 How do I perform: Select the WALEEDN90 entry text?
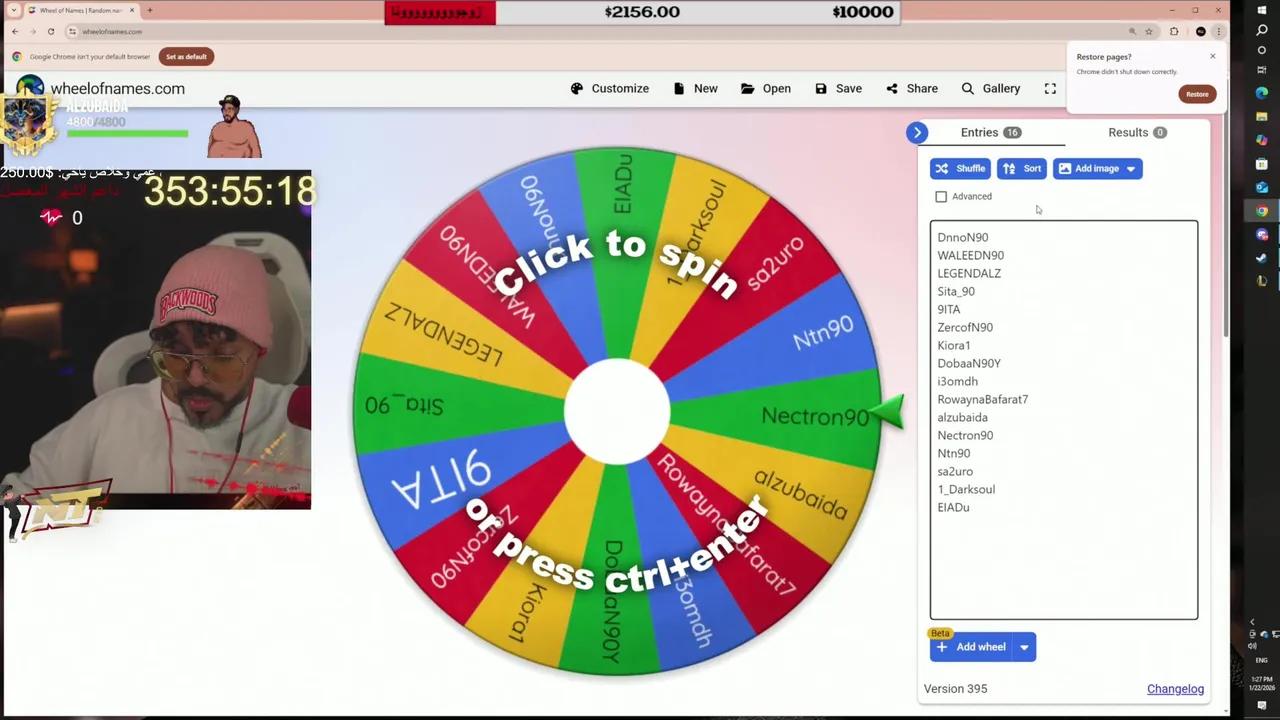tap(971, 255)
